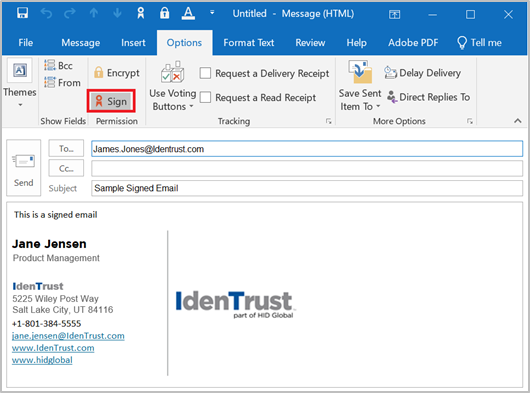This screenshot has width=530, height=393.
Task: Open the Themes dropdown
Action: coord(20,84)
